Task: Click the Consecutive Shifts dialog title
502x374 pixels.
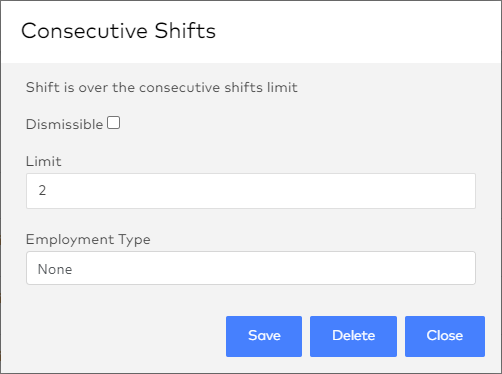Action: pyautogui.click(x=118, y=31)
